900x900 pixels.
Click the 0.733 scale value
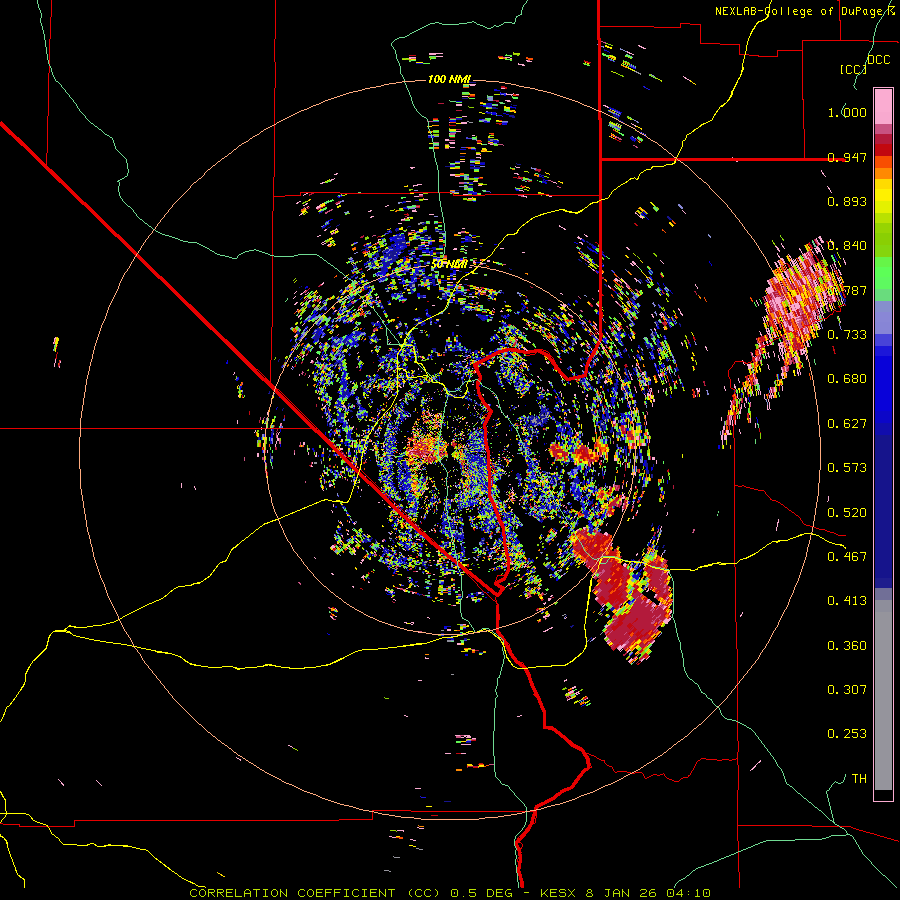pyautogui.click(x=847, y=334)
